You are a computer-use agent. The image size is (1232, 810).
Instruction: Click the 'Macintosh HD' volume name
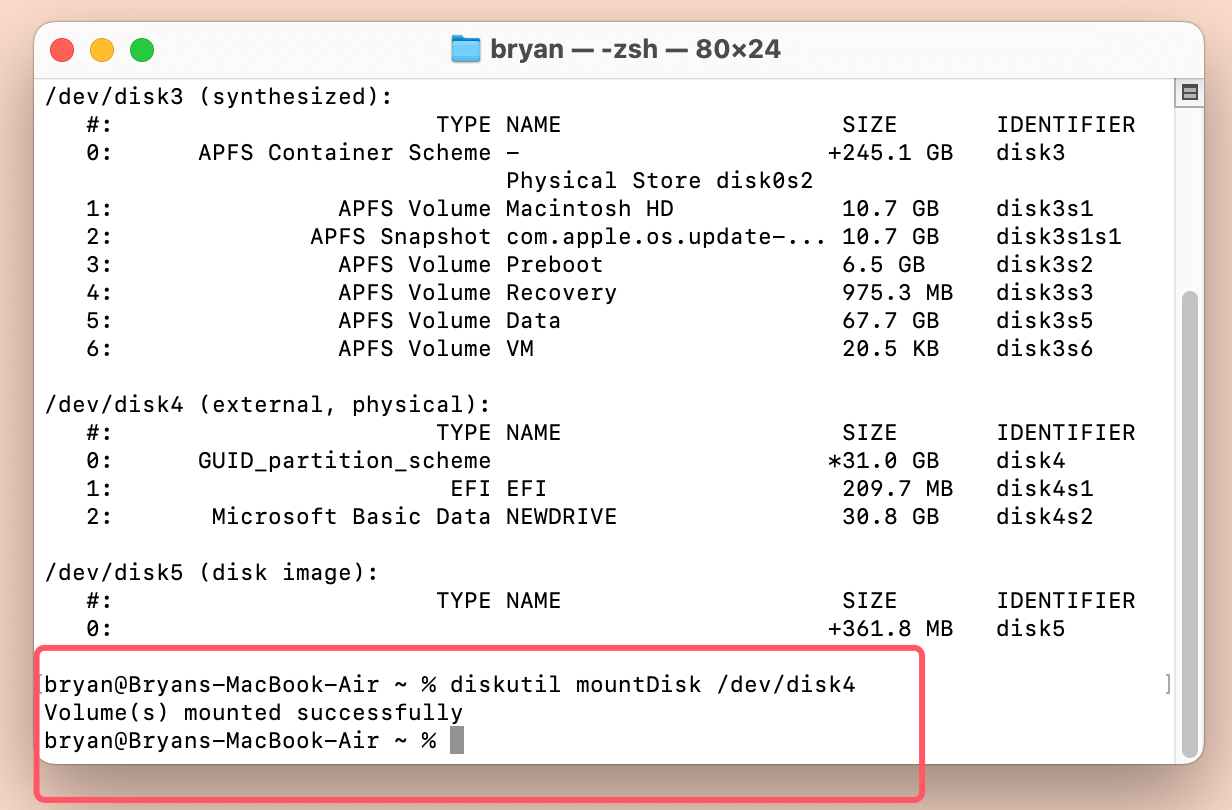(590, 209)
